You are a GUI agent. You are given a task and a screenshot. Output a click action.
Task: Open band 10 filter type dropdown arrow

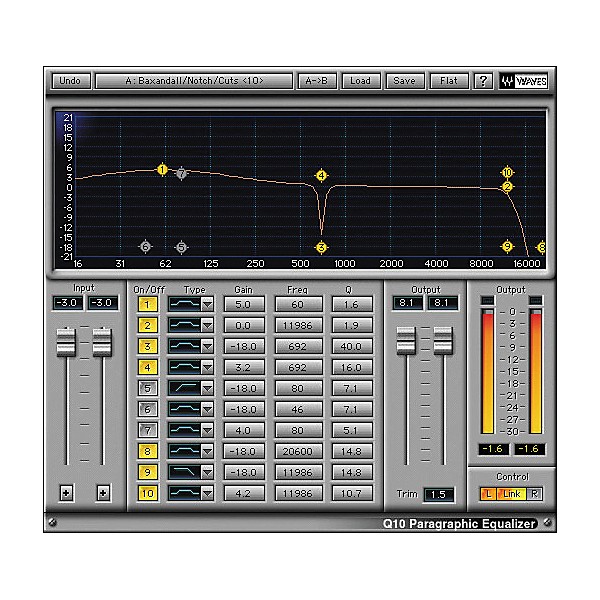(x=207, y=493)
